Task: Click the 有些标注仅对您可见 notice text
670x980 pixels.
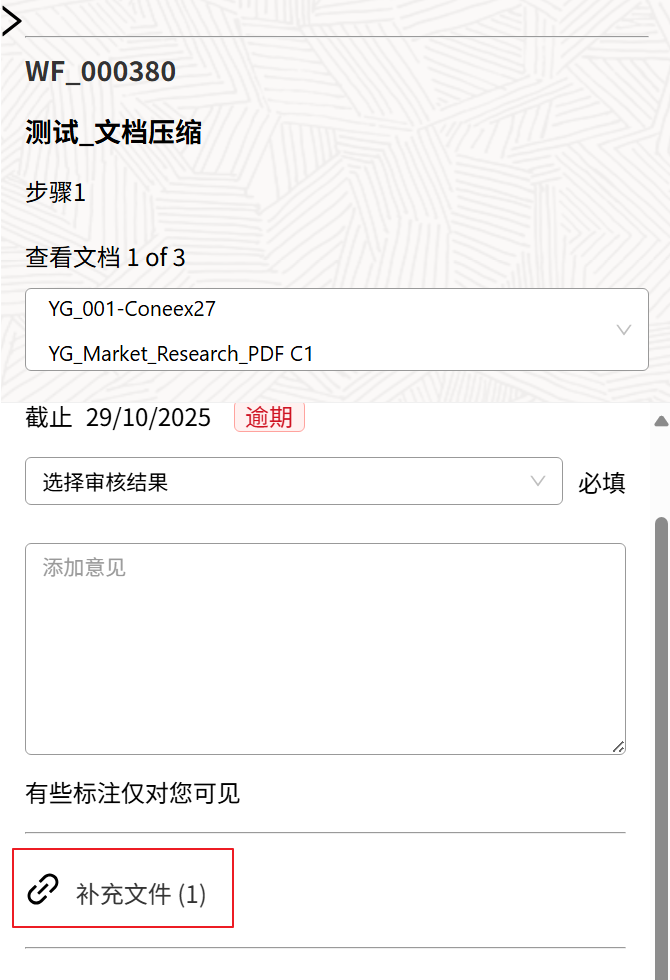Action: tap(132, 794)
